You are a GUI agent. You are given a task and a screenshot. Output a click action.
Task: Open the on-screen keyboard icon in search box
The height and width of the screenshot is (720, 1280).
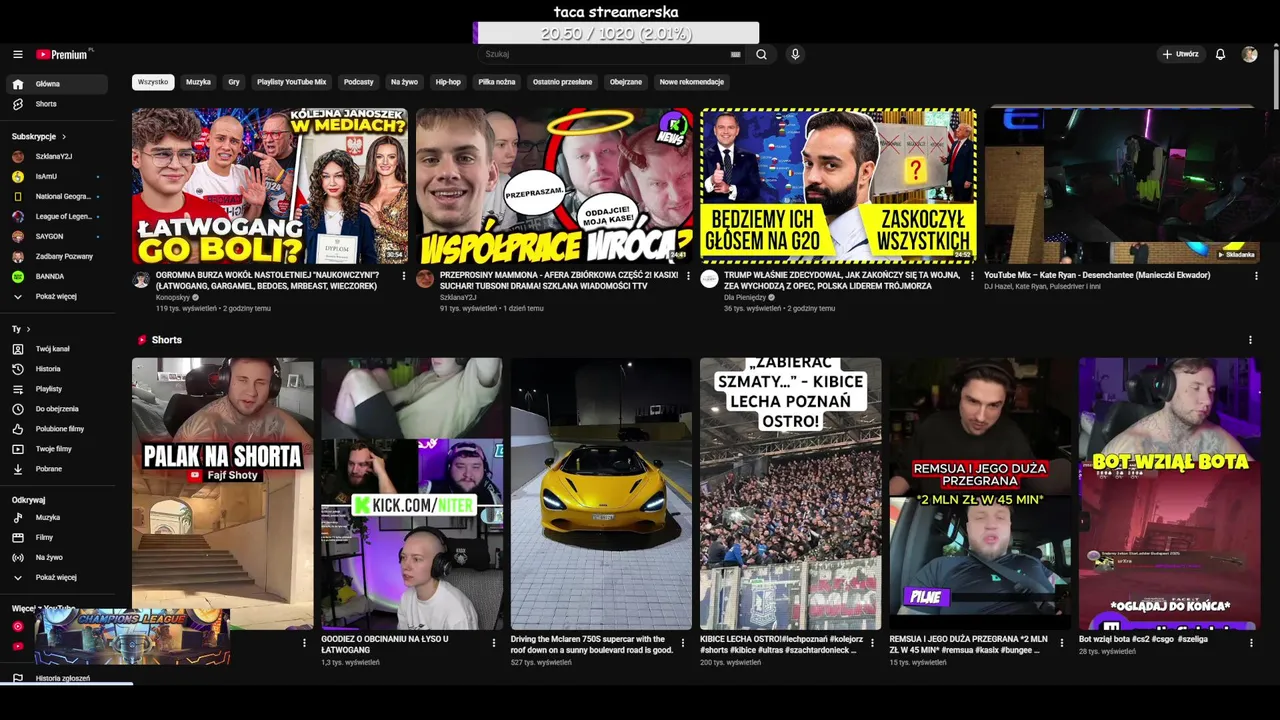tap(736, 54)
